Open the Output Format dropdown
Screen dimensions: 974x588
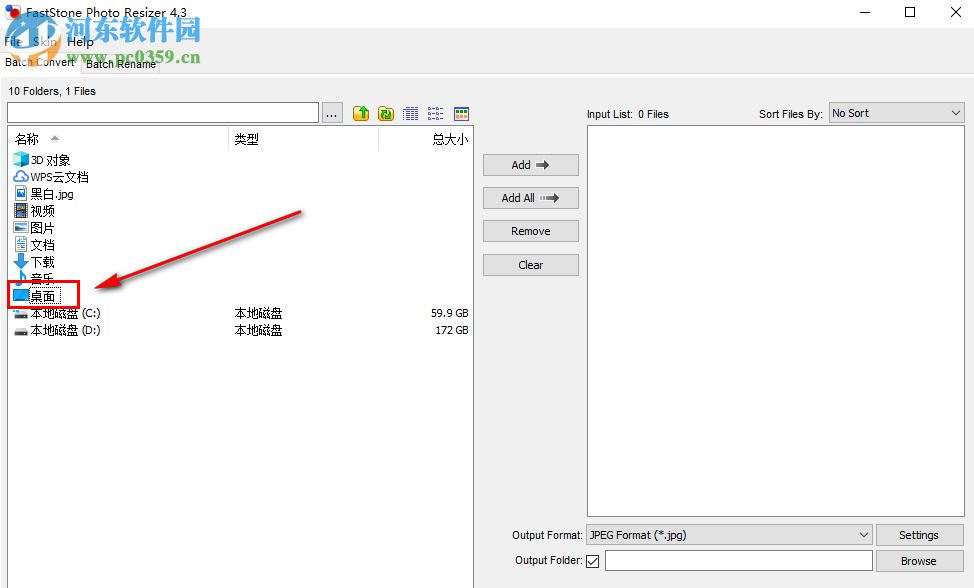[729, 535]
